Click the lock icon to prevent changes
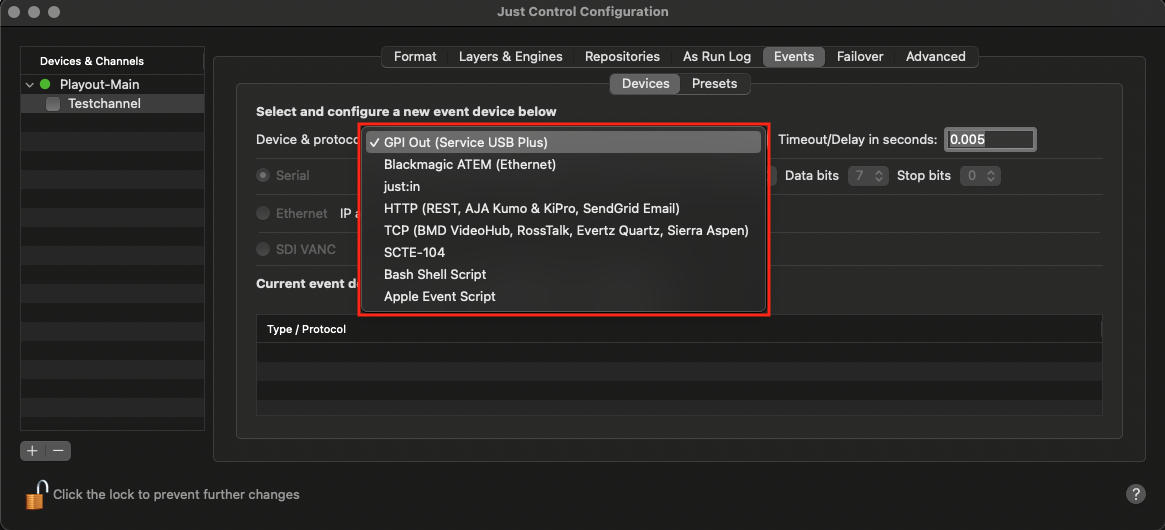This screenshot has width=1165, height=530. click(35, 494)
